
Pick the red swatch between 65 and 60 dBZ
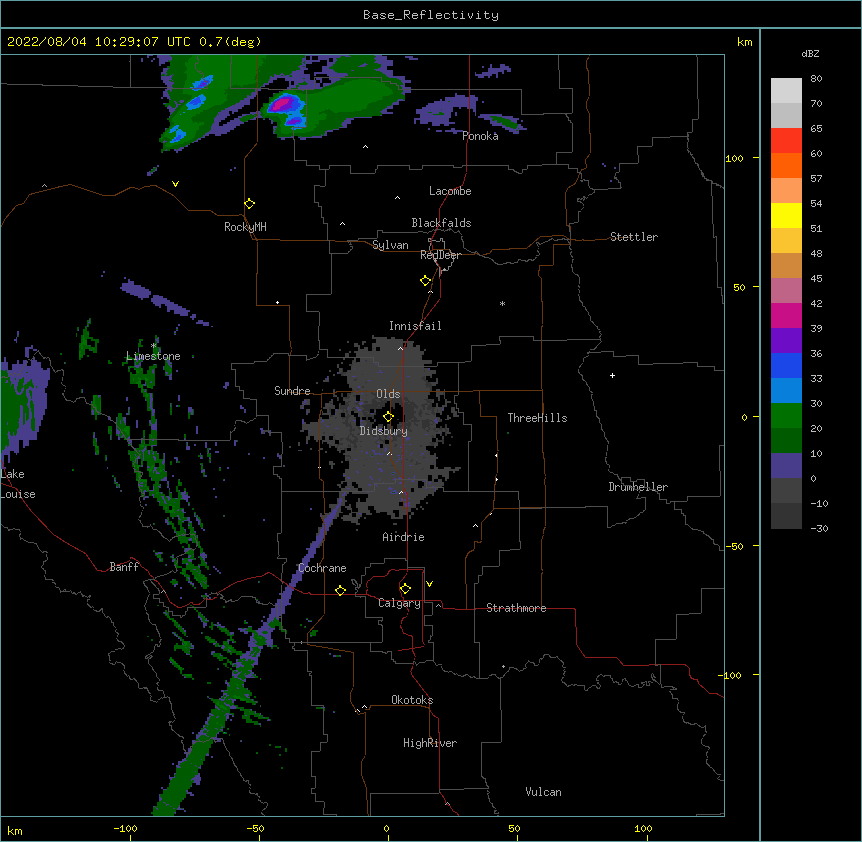tap(786, 140)
